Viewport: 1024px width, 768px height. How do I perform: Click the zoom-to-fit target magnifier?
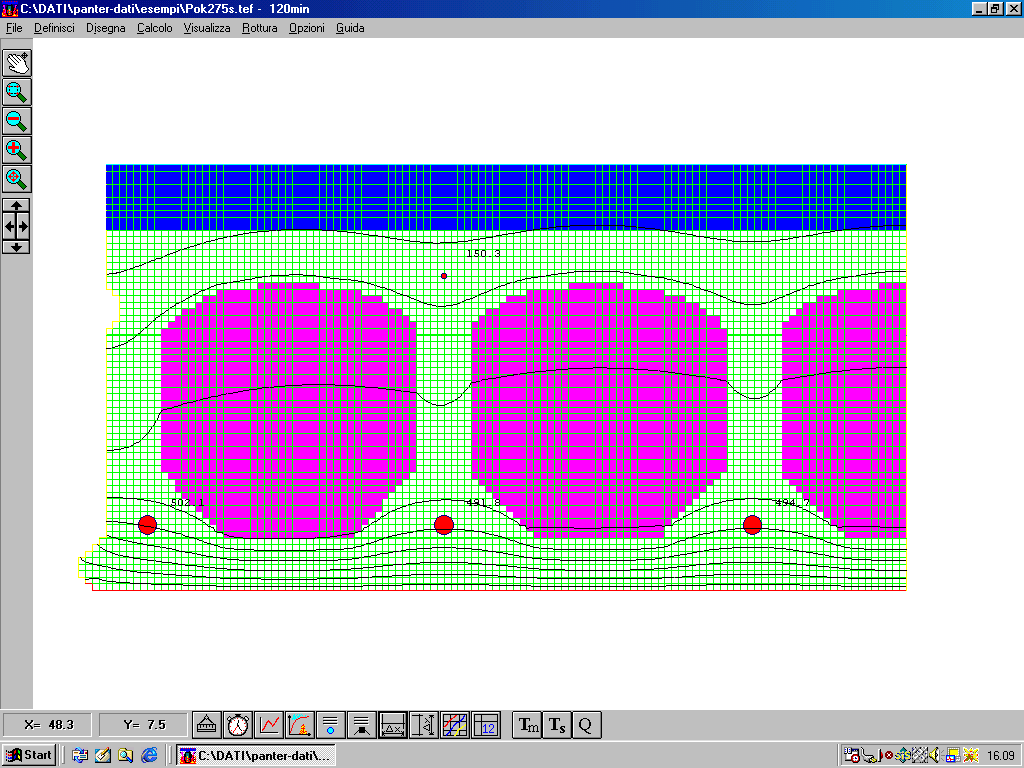(17, 179)
